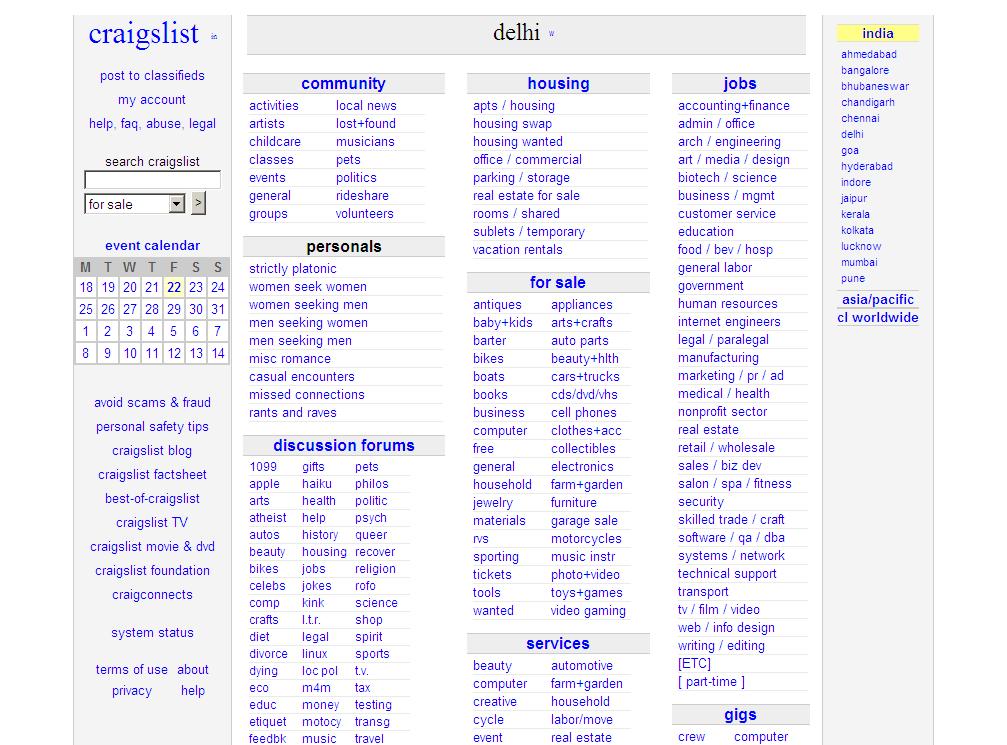Open my account link
This screenshot has height=745, width=1007.
click(x=152, y=100)
